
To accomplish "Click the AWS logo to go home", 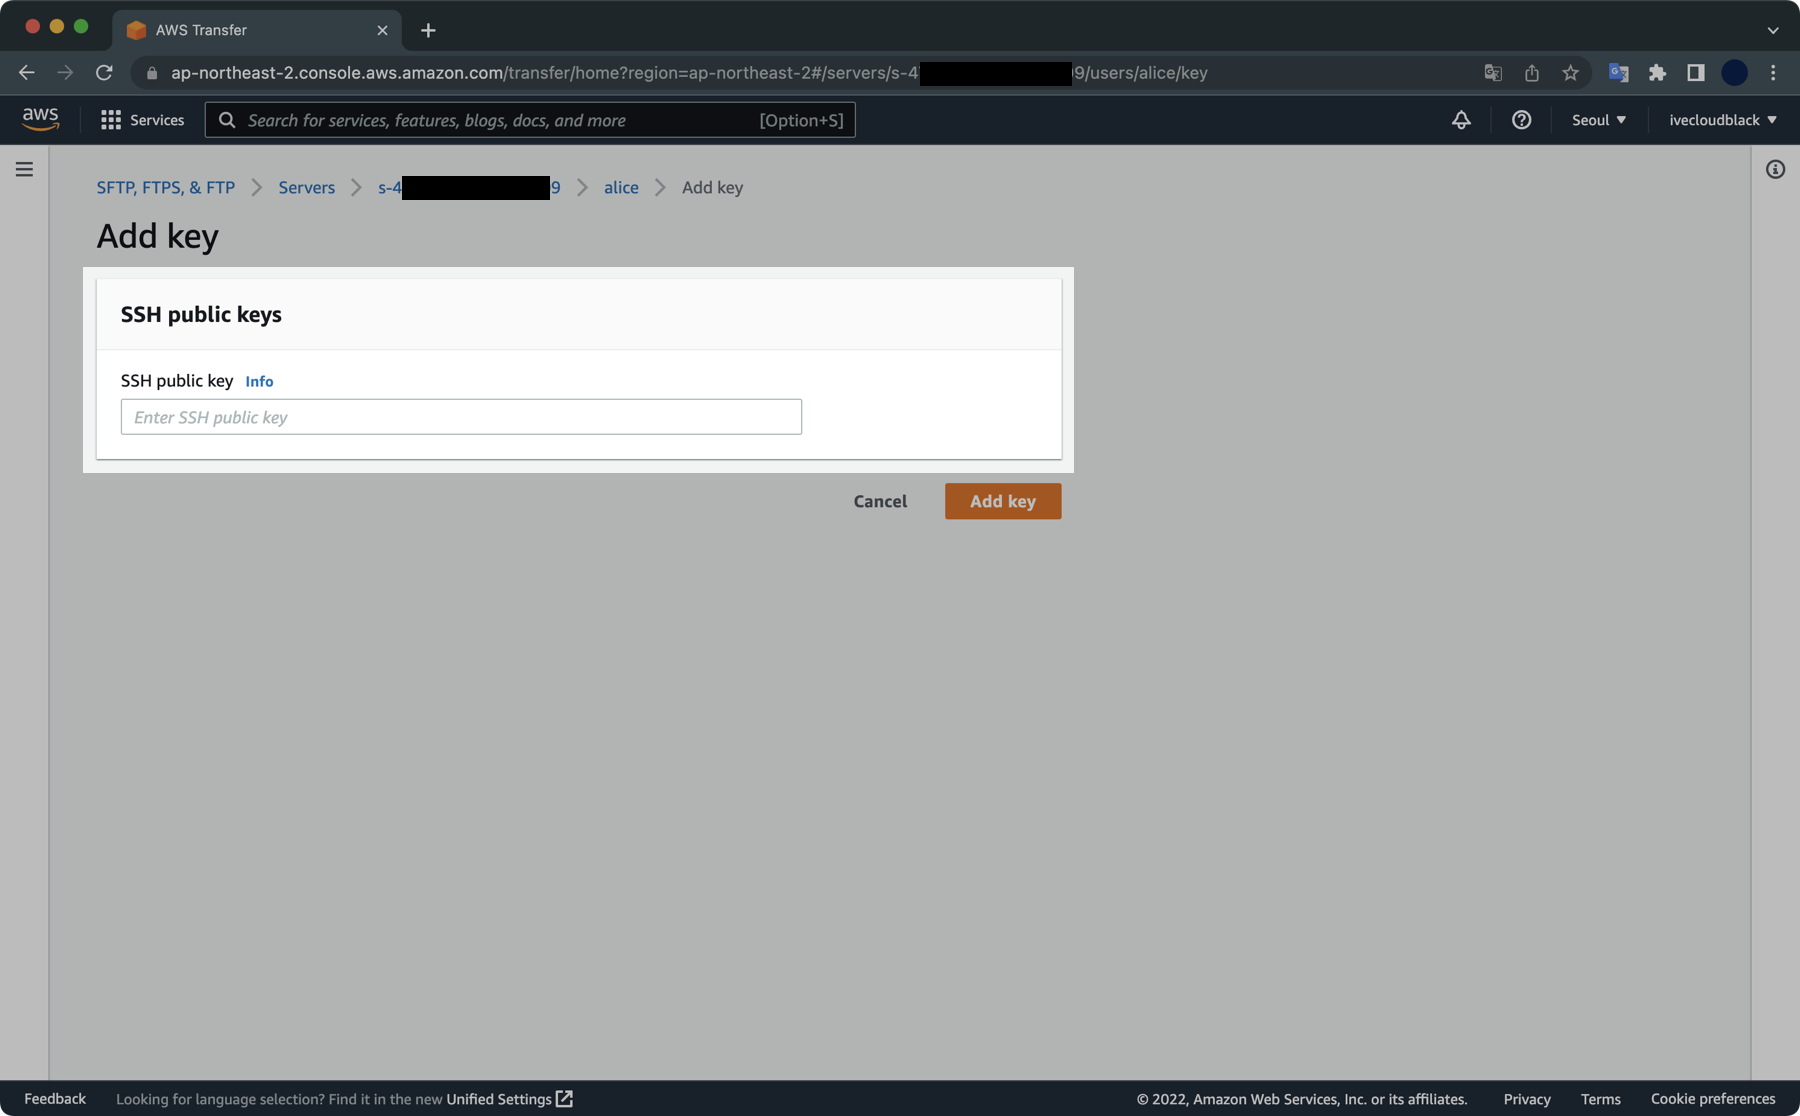I will click(x=40, y=118).
